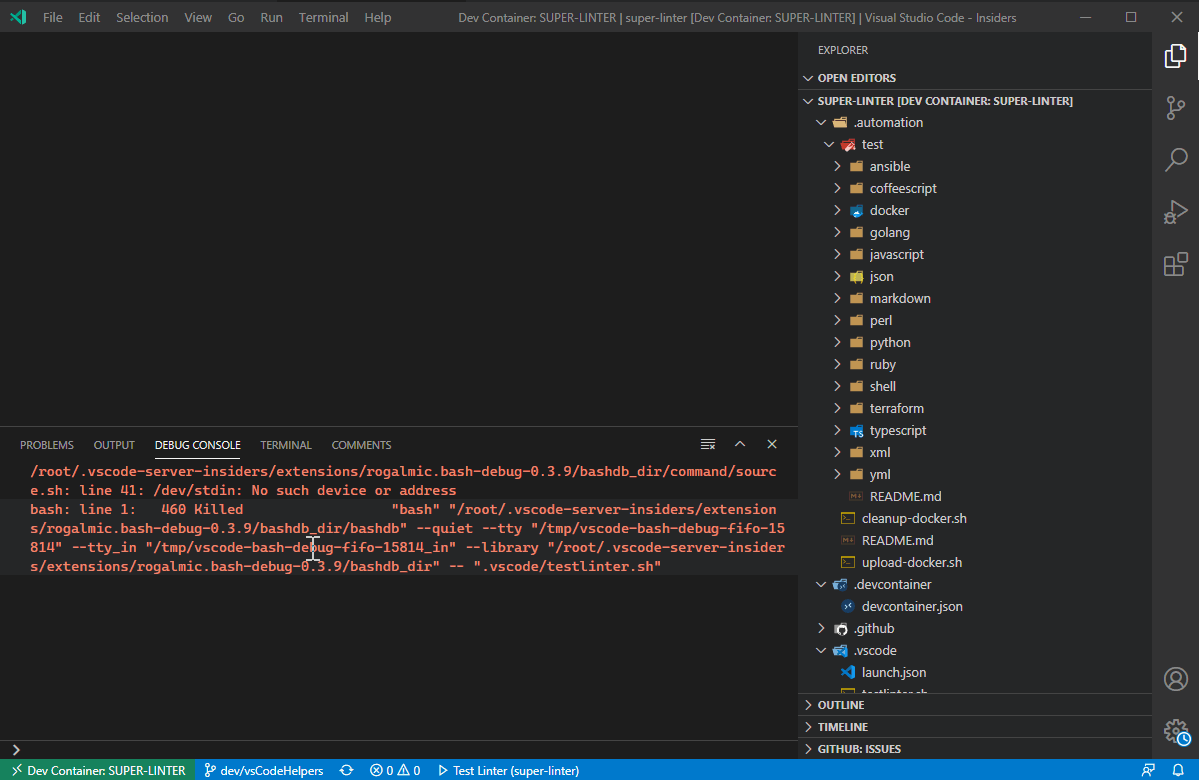
Task: Expand the markdown folder
Action: (975, 299)
